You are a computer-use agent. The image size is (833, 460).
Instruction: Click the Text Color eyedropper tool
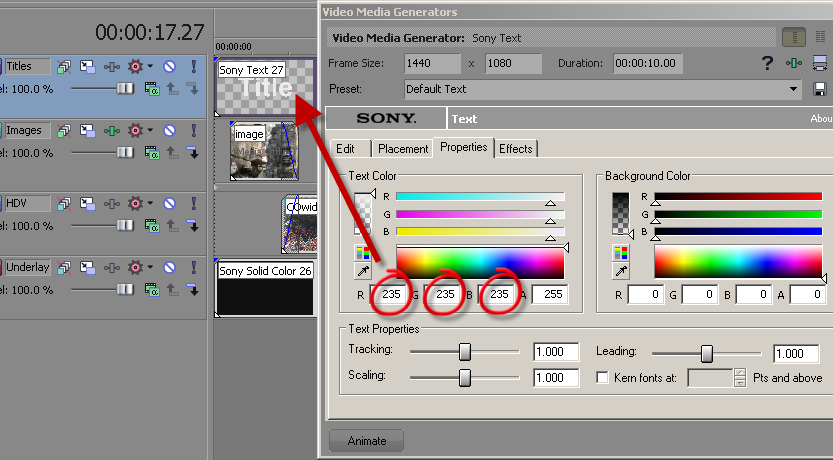tap(362, 271)
